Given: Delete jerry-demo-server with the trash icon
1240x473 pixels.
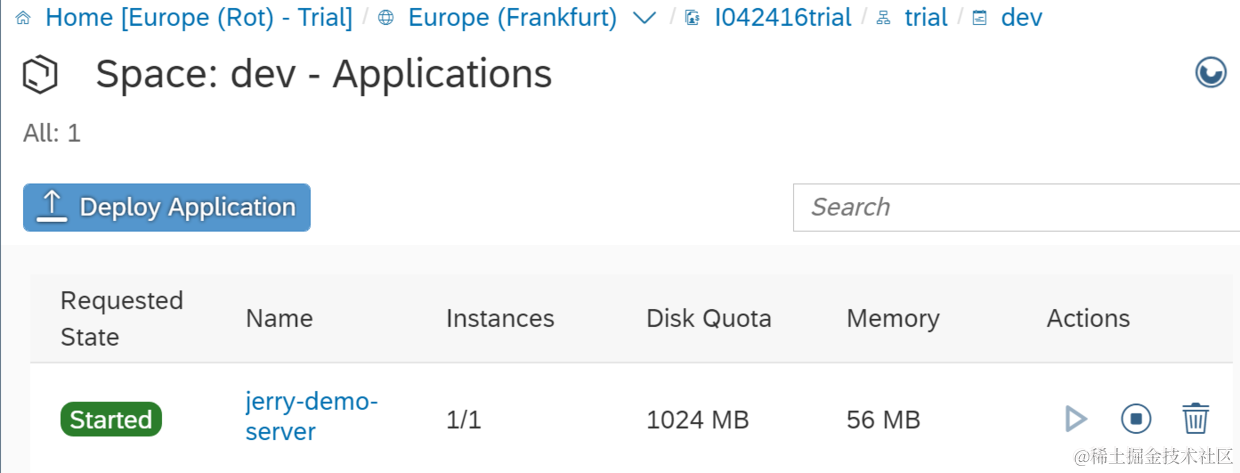Looking at the screenshot, I should [x=1196, y=418].
